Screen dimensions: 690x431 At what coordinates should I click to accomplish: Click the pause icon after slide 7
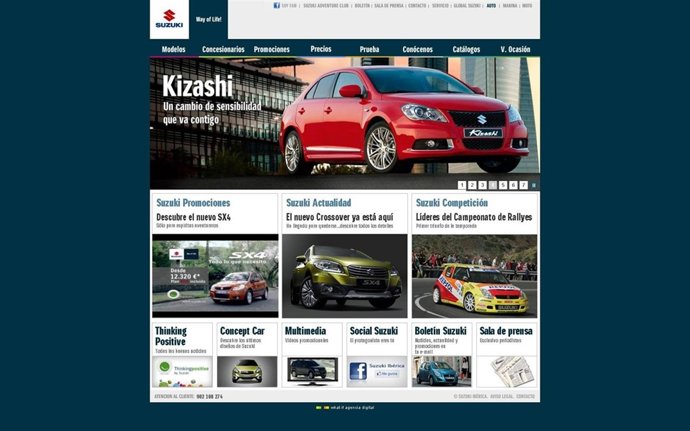click(534, 185)
